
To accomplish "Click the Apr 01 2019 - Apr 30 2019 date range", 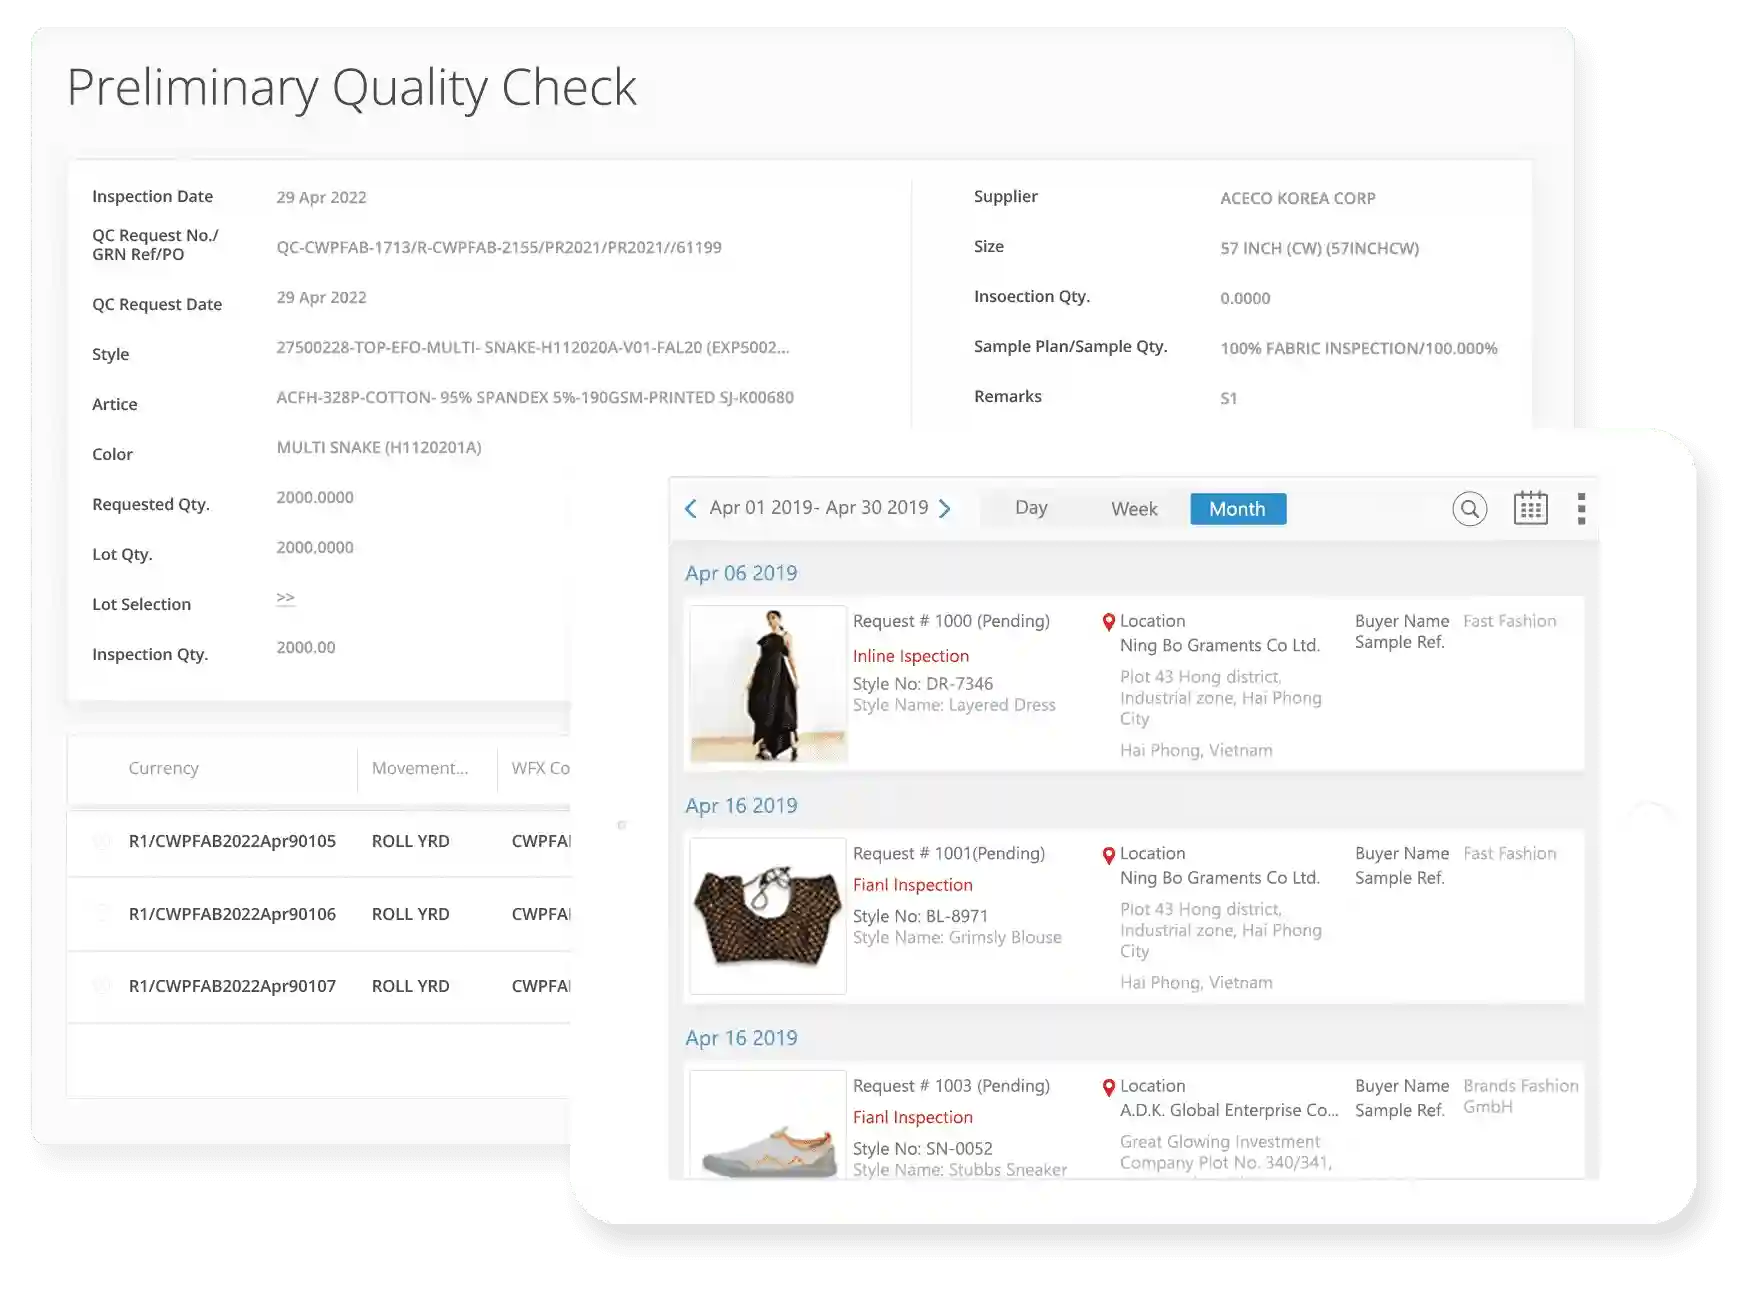I will 818,508.
